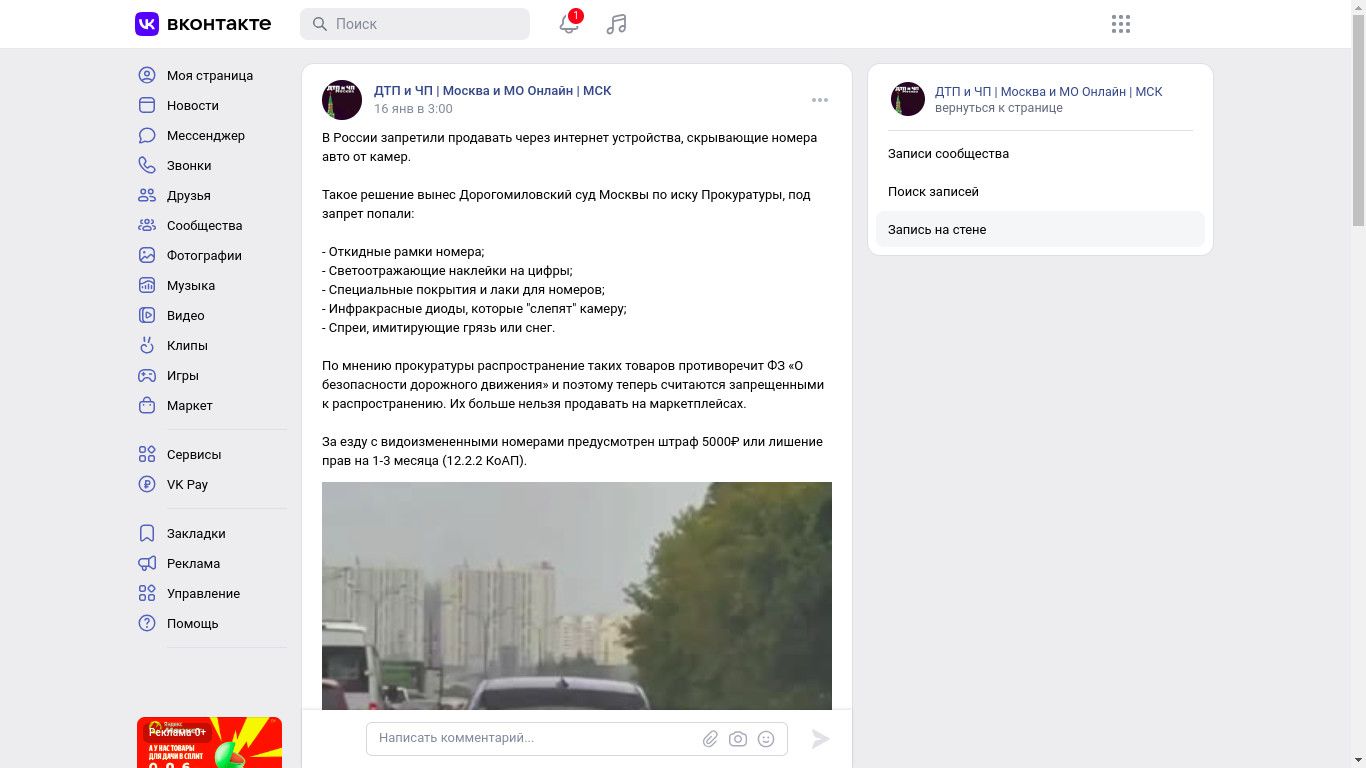Click the community name link in post header

492,90
